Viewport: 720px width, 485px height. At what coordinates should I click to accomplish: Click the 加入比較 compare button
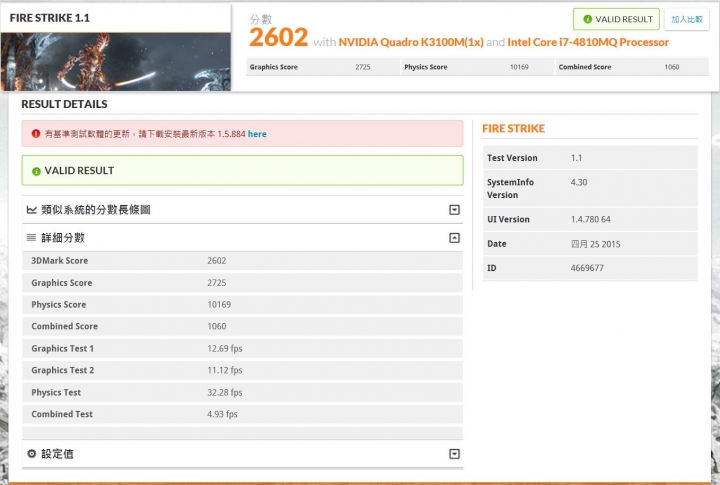(686, 19)
